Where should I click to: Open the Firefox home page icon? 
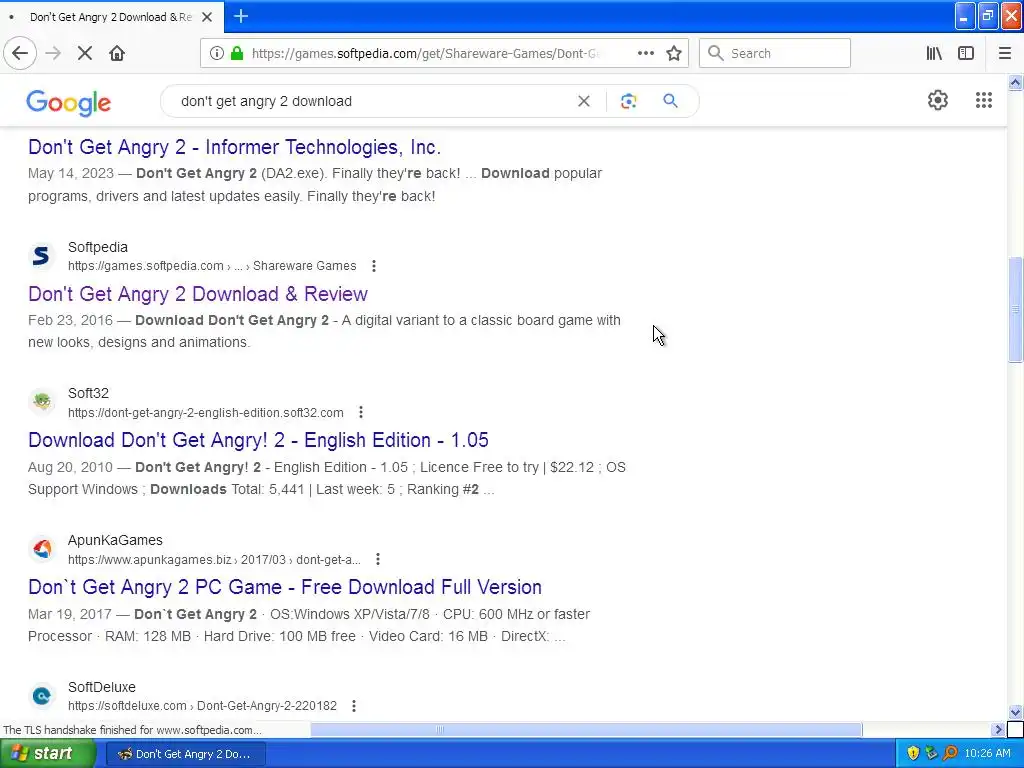point(117,53)
